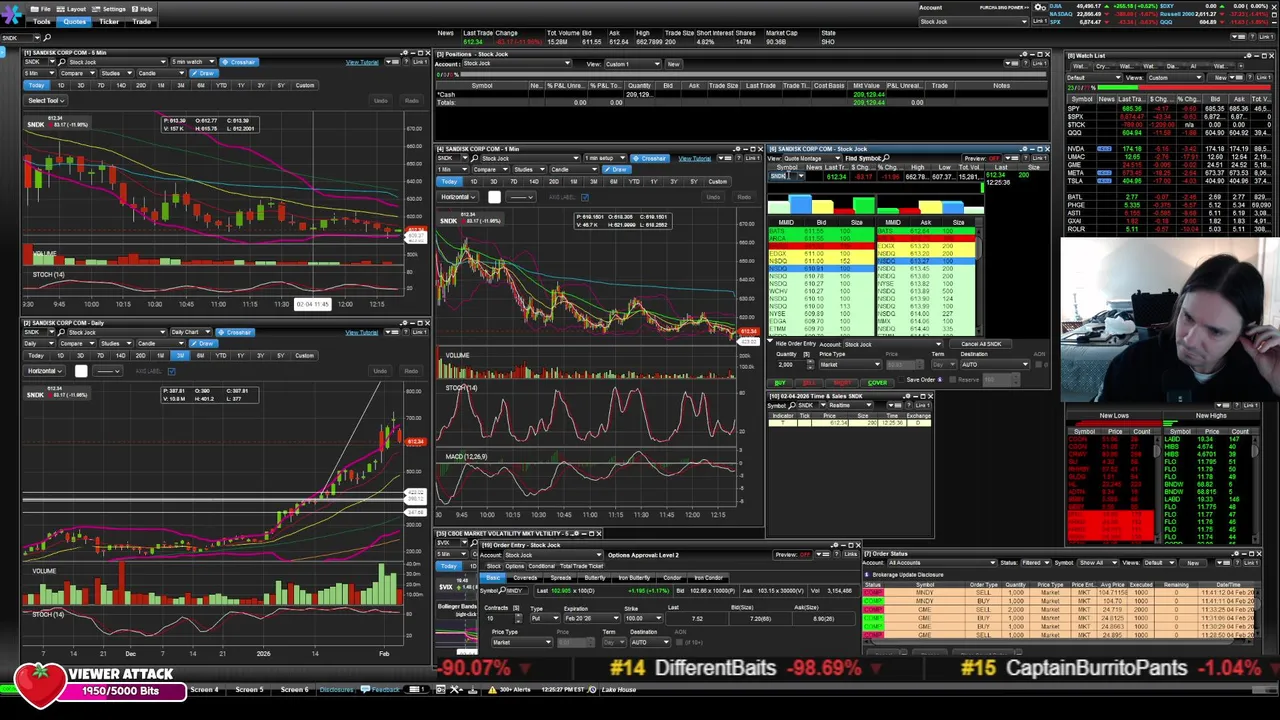Open Screen 5 in bottom bar
Image resolution: width=1280 pixels, height=720 pixels.
(x=249, y=689)
